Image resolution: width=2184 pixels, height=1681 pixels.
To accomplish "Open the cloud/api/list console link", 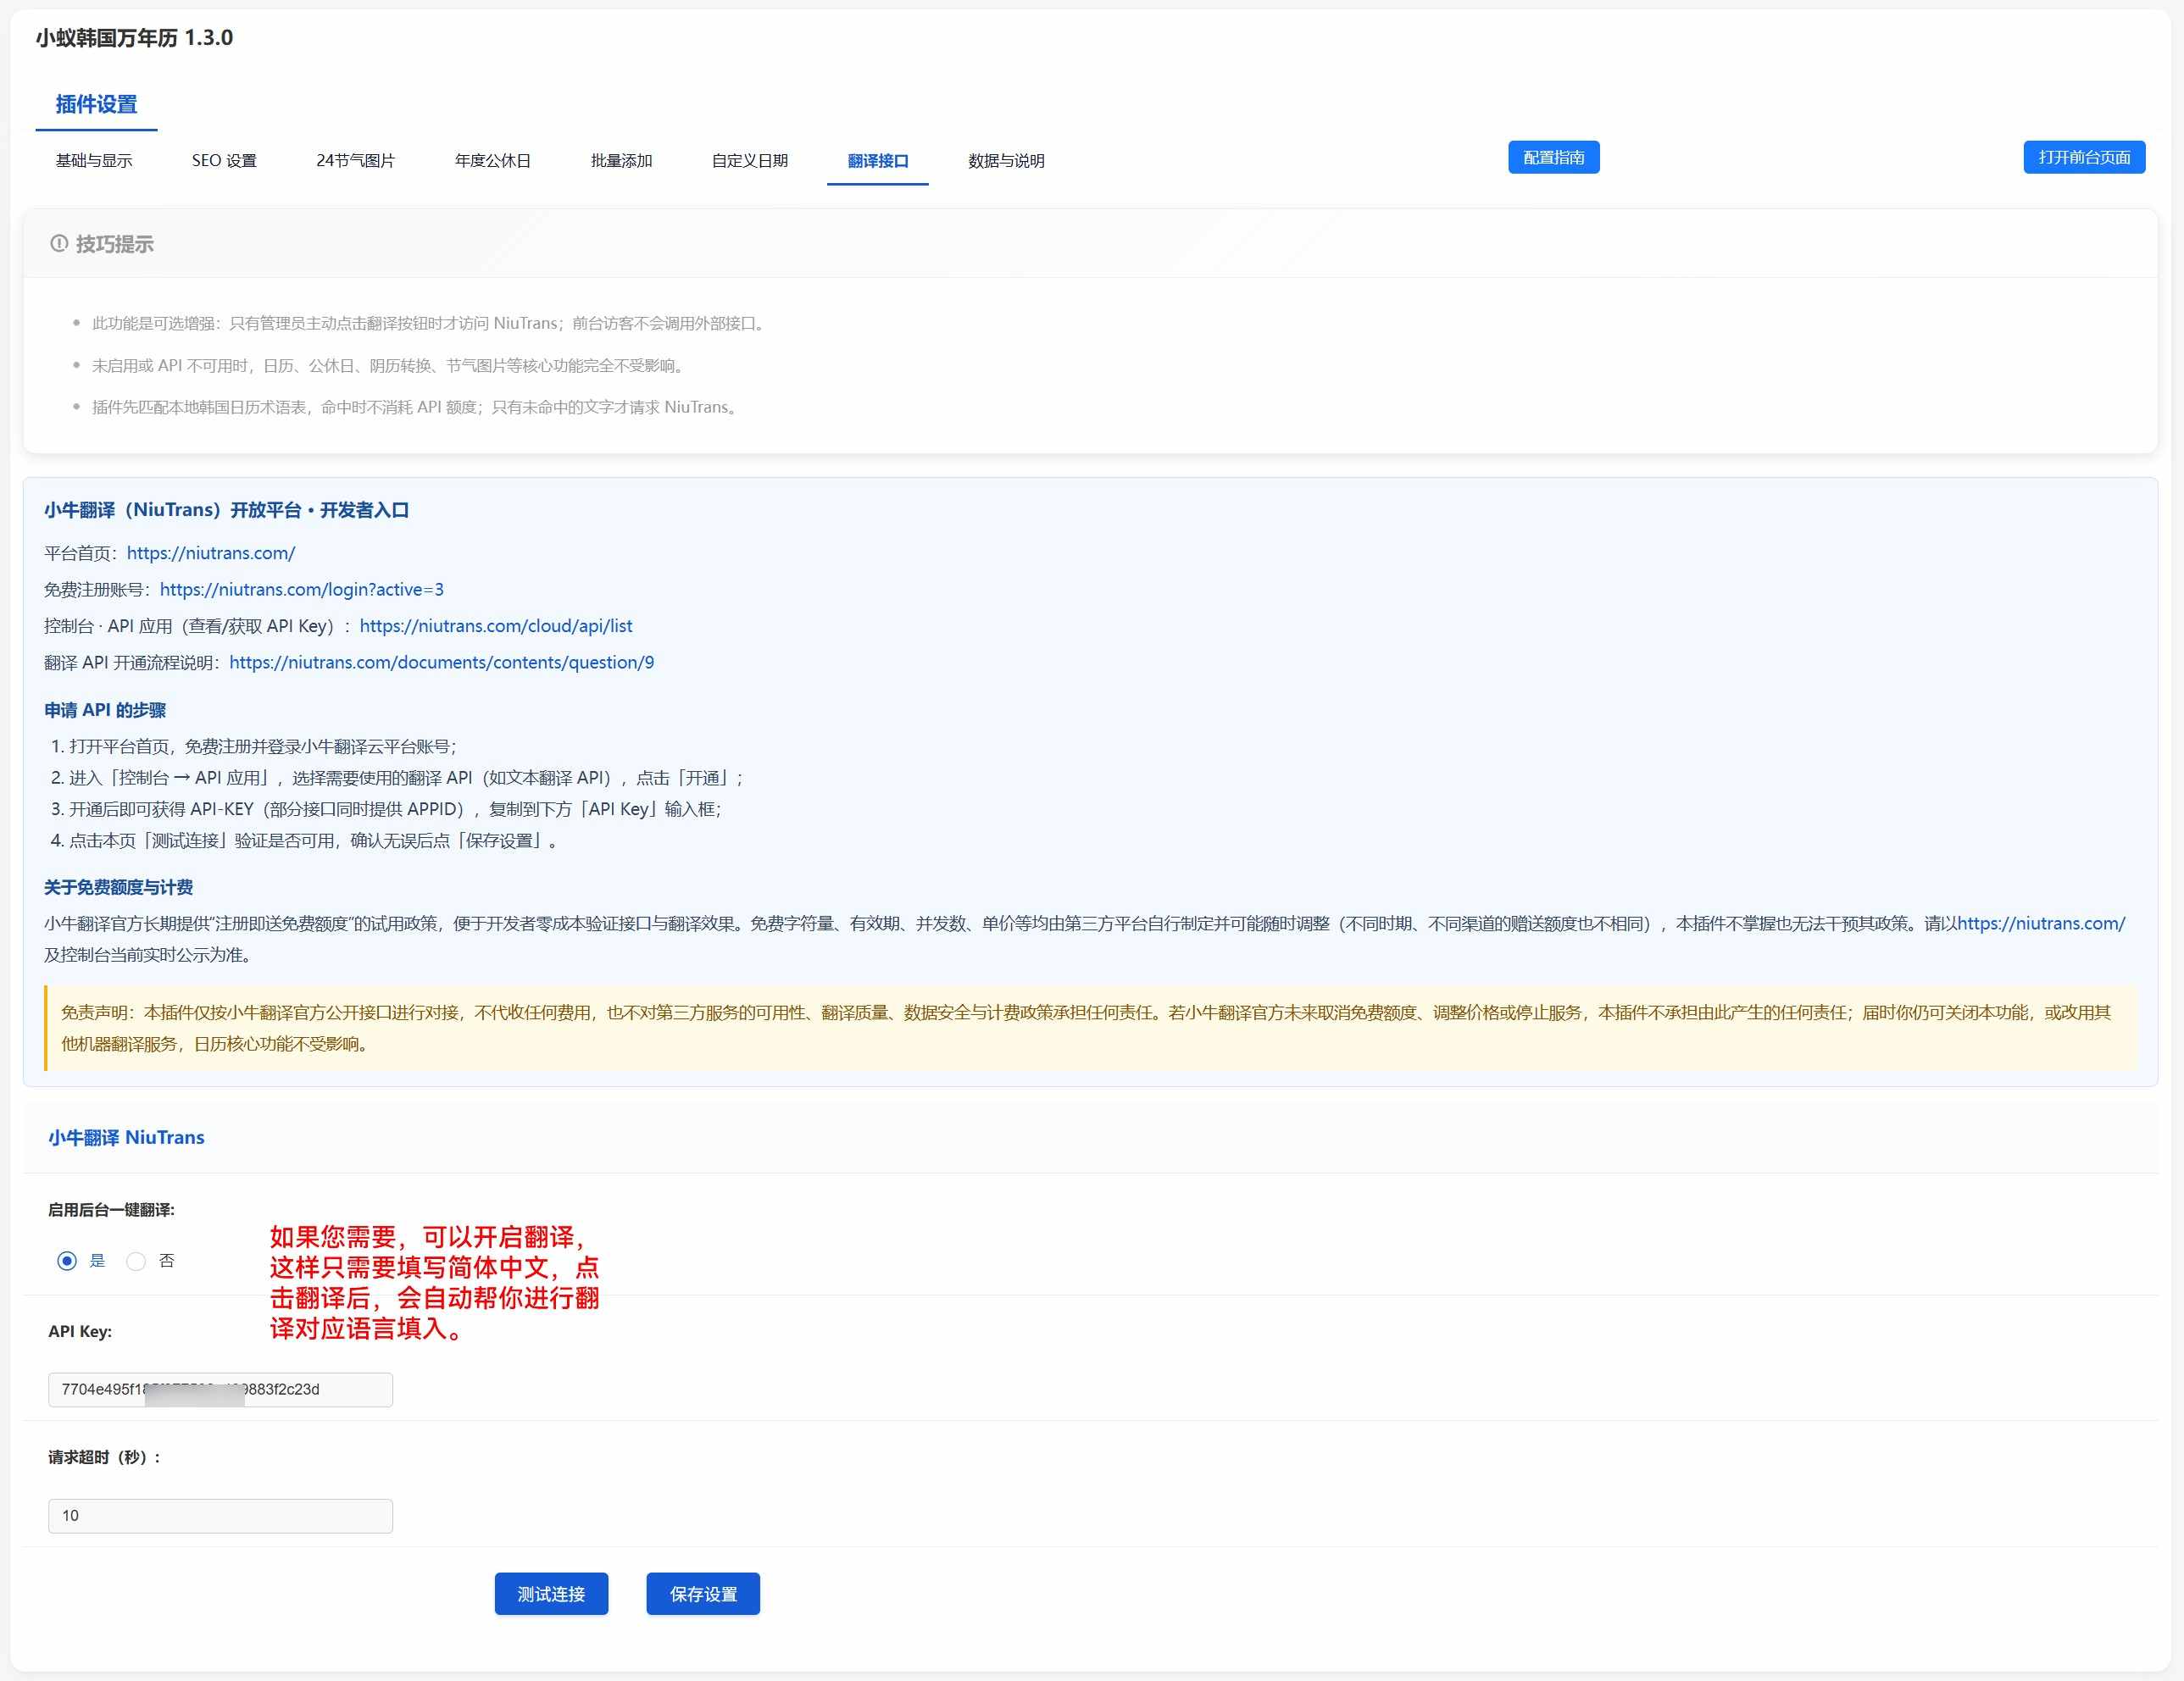I will tap(496, 626).
